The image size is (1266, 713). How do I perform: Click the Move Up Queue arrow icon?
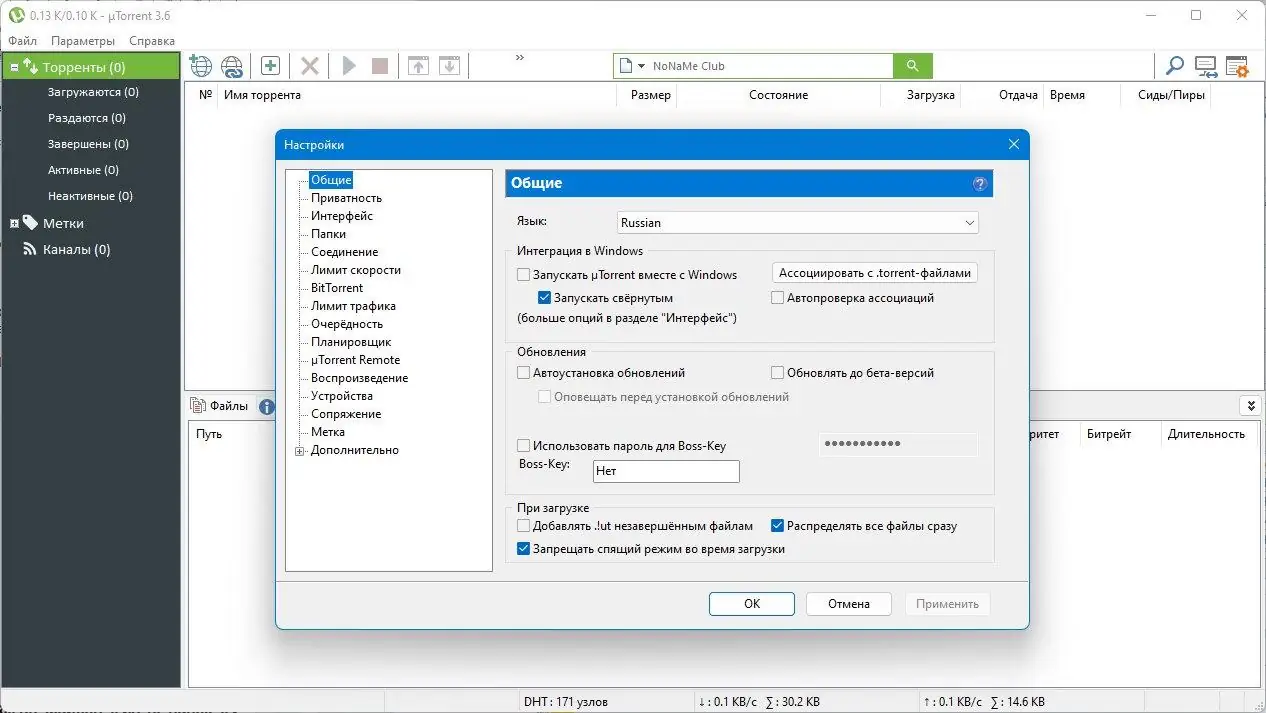pyautogui.click(x=418, y=65)
